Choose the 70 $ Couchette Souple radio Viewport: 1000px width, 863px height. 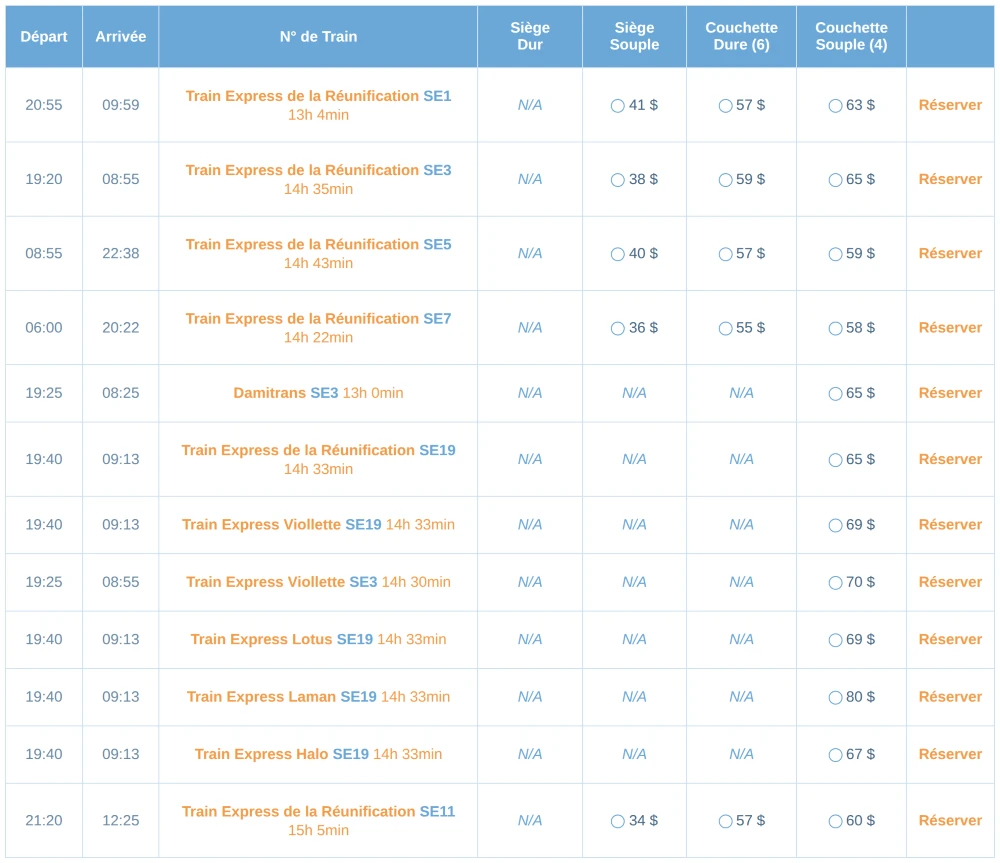point(835,583)
